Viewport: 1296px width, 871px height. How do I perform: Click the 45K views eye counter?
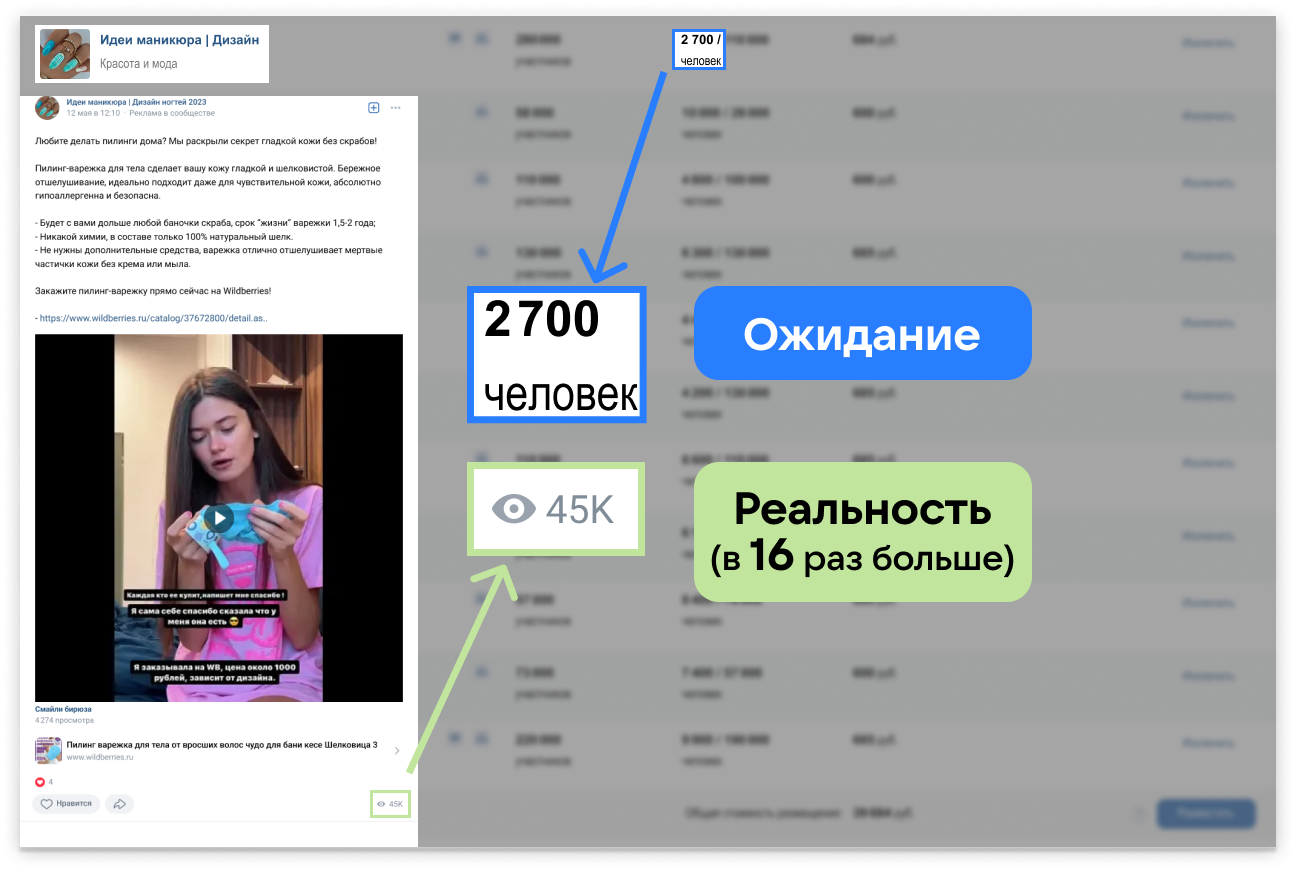tap(390, 804)
